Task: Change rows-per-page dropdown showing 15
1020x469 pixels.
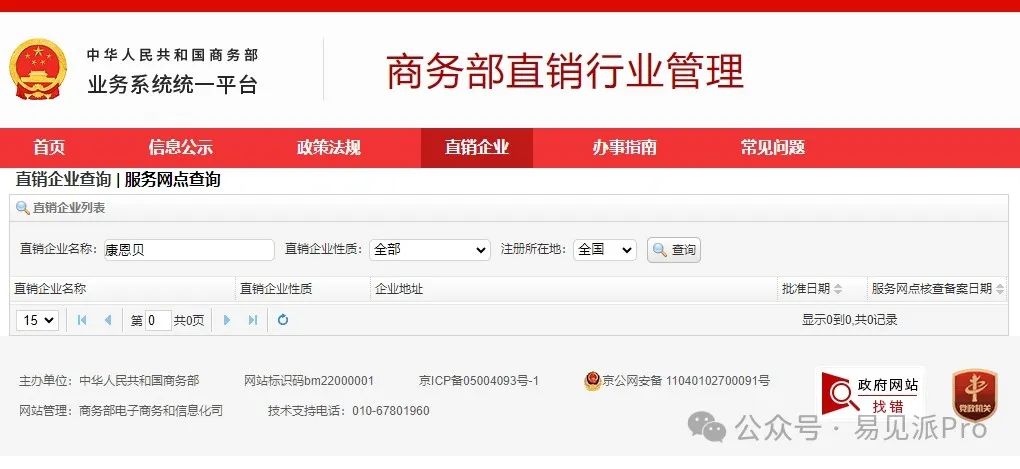Action: [38, 320]
